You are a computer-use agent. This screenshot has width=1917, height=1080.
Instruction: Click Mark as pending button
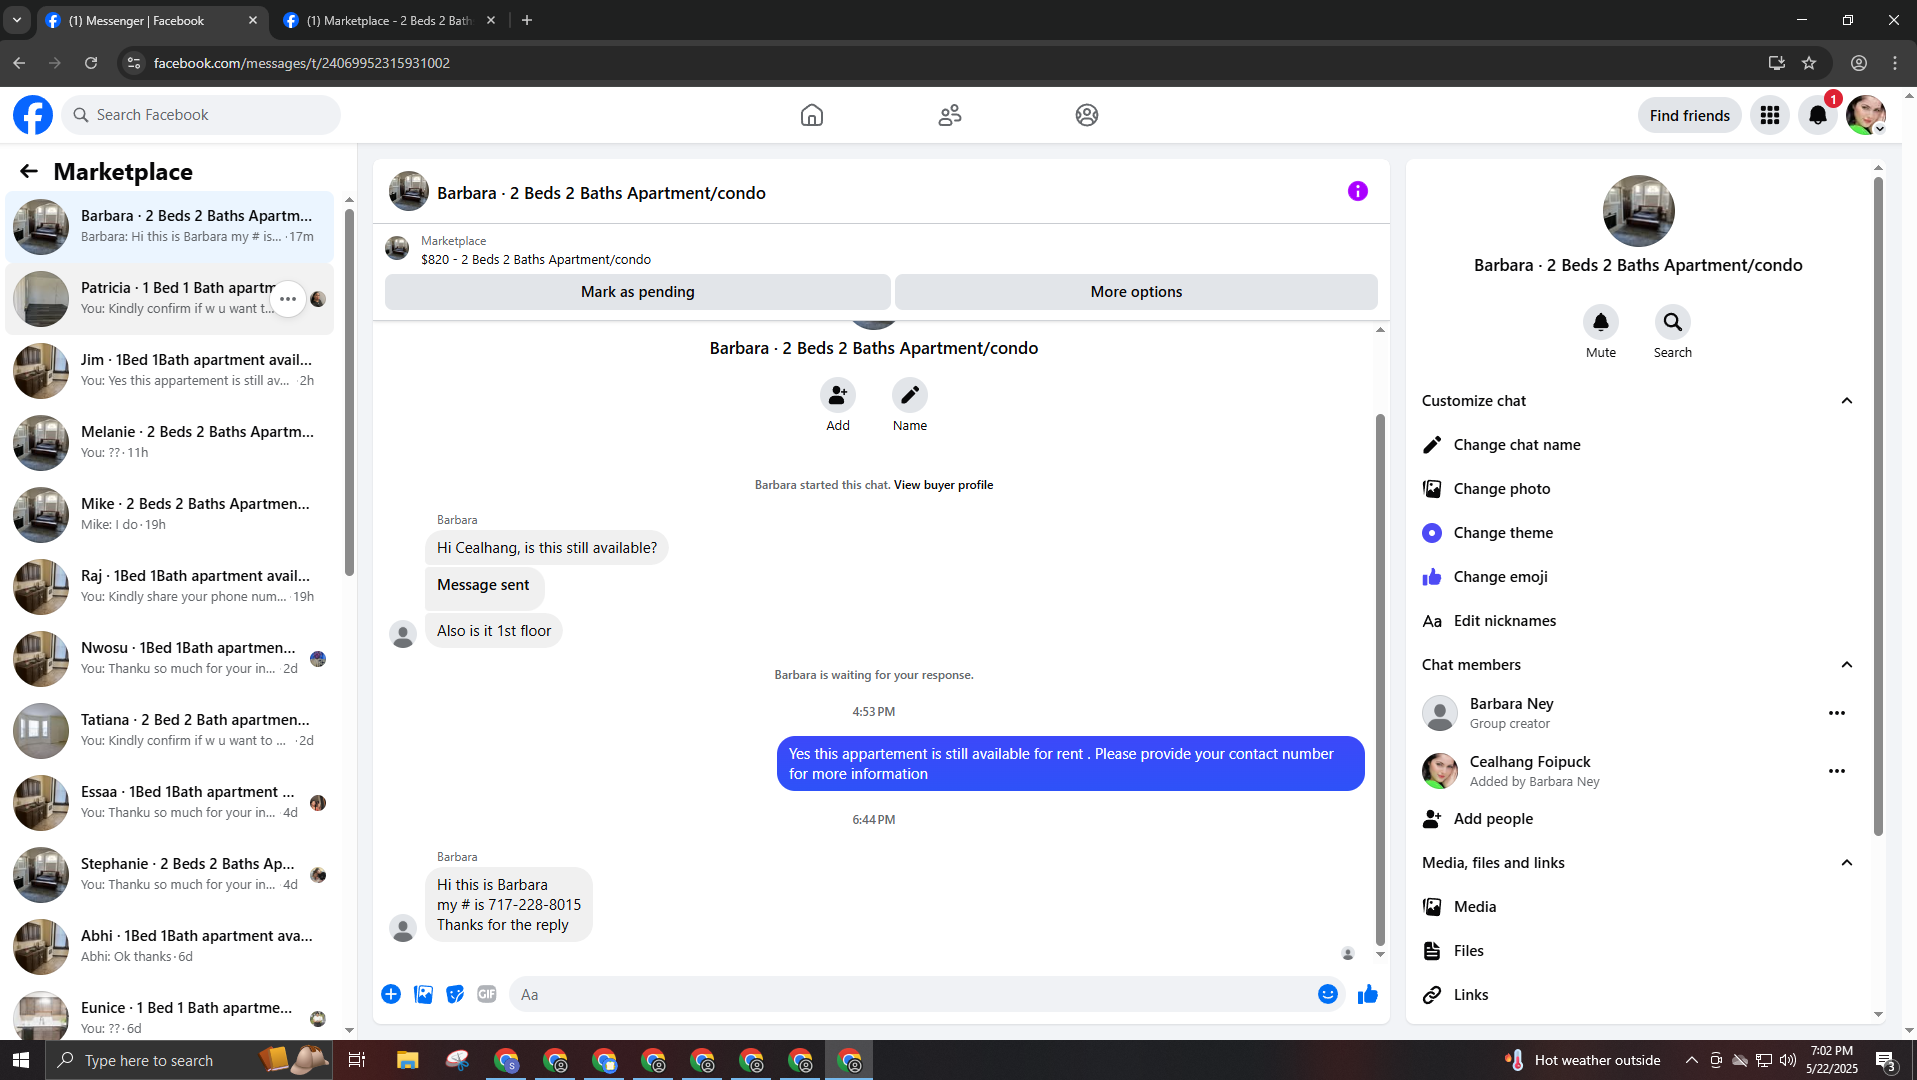[638, 292]
